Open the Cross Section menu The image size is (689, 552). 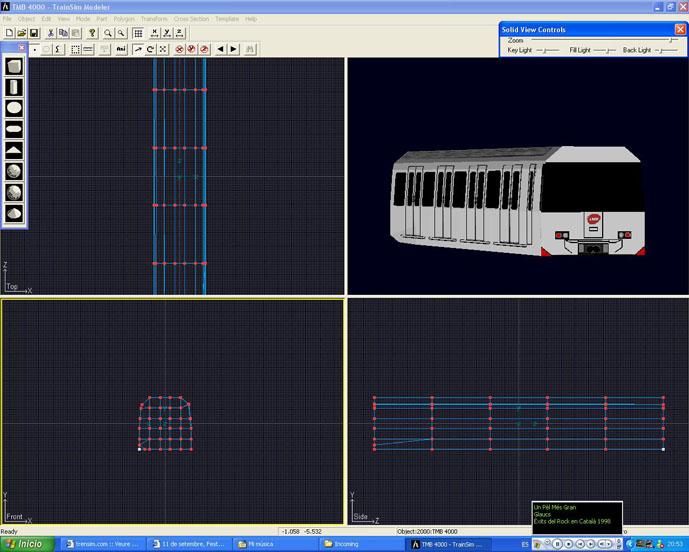click(x=190, y=19)
